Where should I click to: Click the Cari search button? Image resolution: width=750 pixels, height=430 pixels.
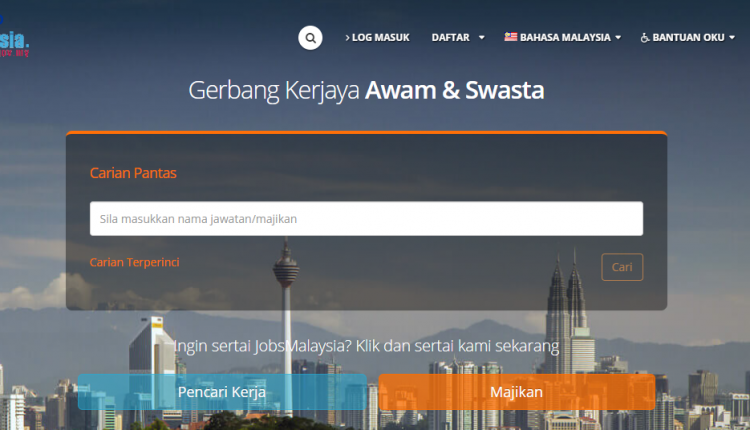click(x=622, y=267)
